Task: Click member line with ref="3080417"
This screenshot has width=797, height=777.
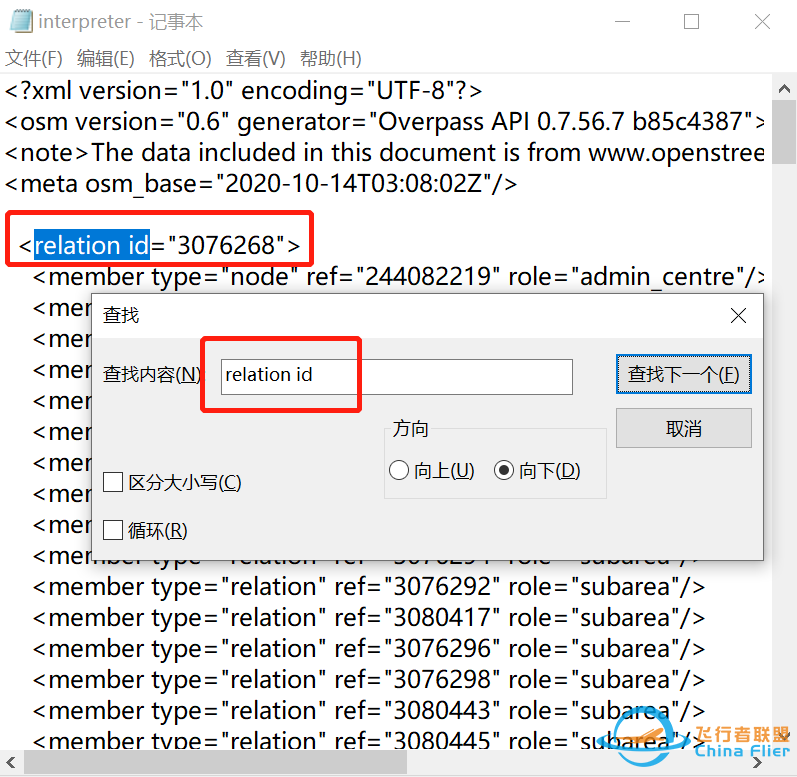Action: pyautogui.click(x=369, y=618)
